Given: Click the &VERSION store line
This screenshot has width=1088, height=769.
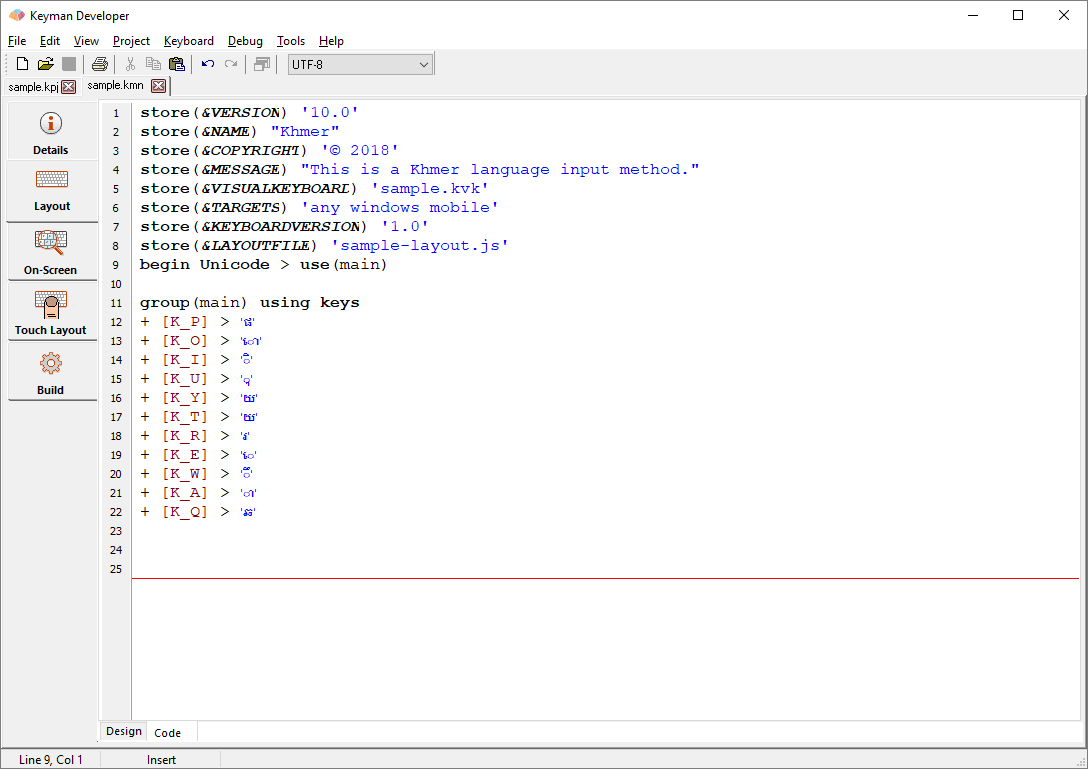Looking at the screenshot, I should 249,112.
